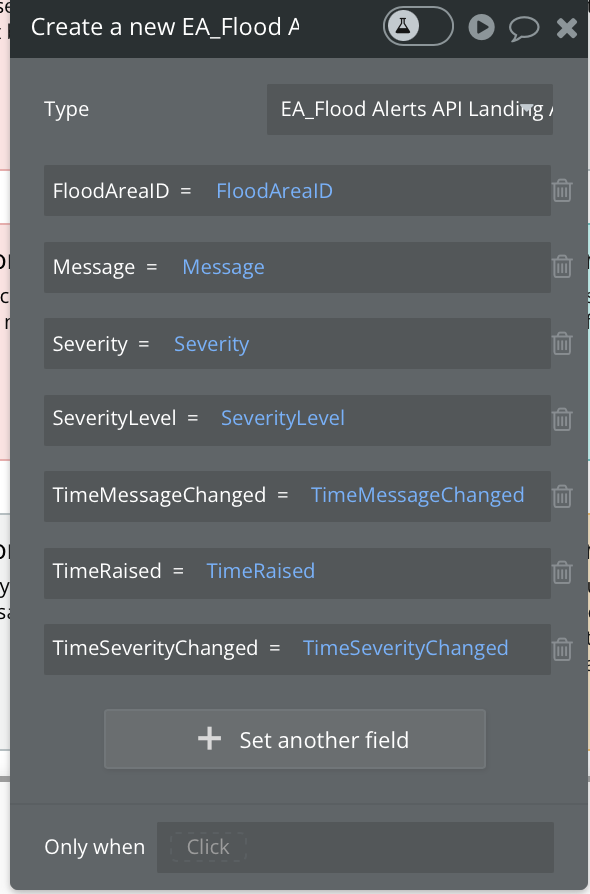Click the Set another field button
The height and width of the screenshot is (894, 590).
click(295, 739)
